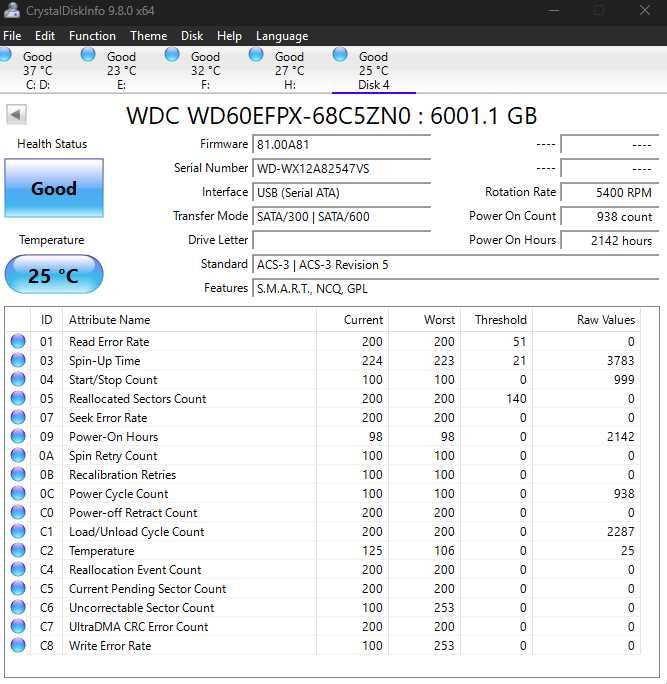Image resolution: width=667 pixels, height=684 pixels.
Task: Click the status icon for Power-On Hours
Action: coord(18,436)
